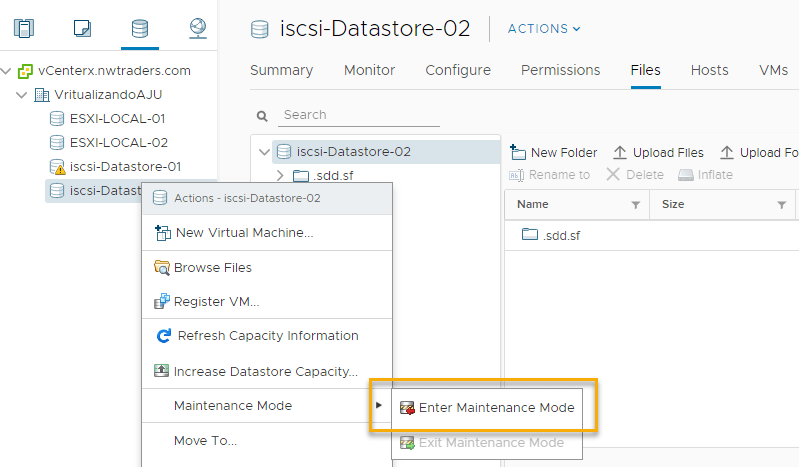799x467 pixels.
Task: Expand the .sdd.sf folder in tree
Action: [281, 176]
